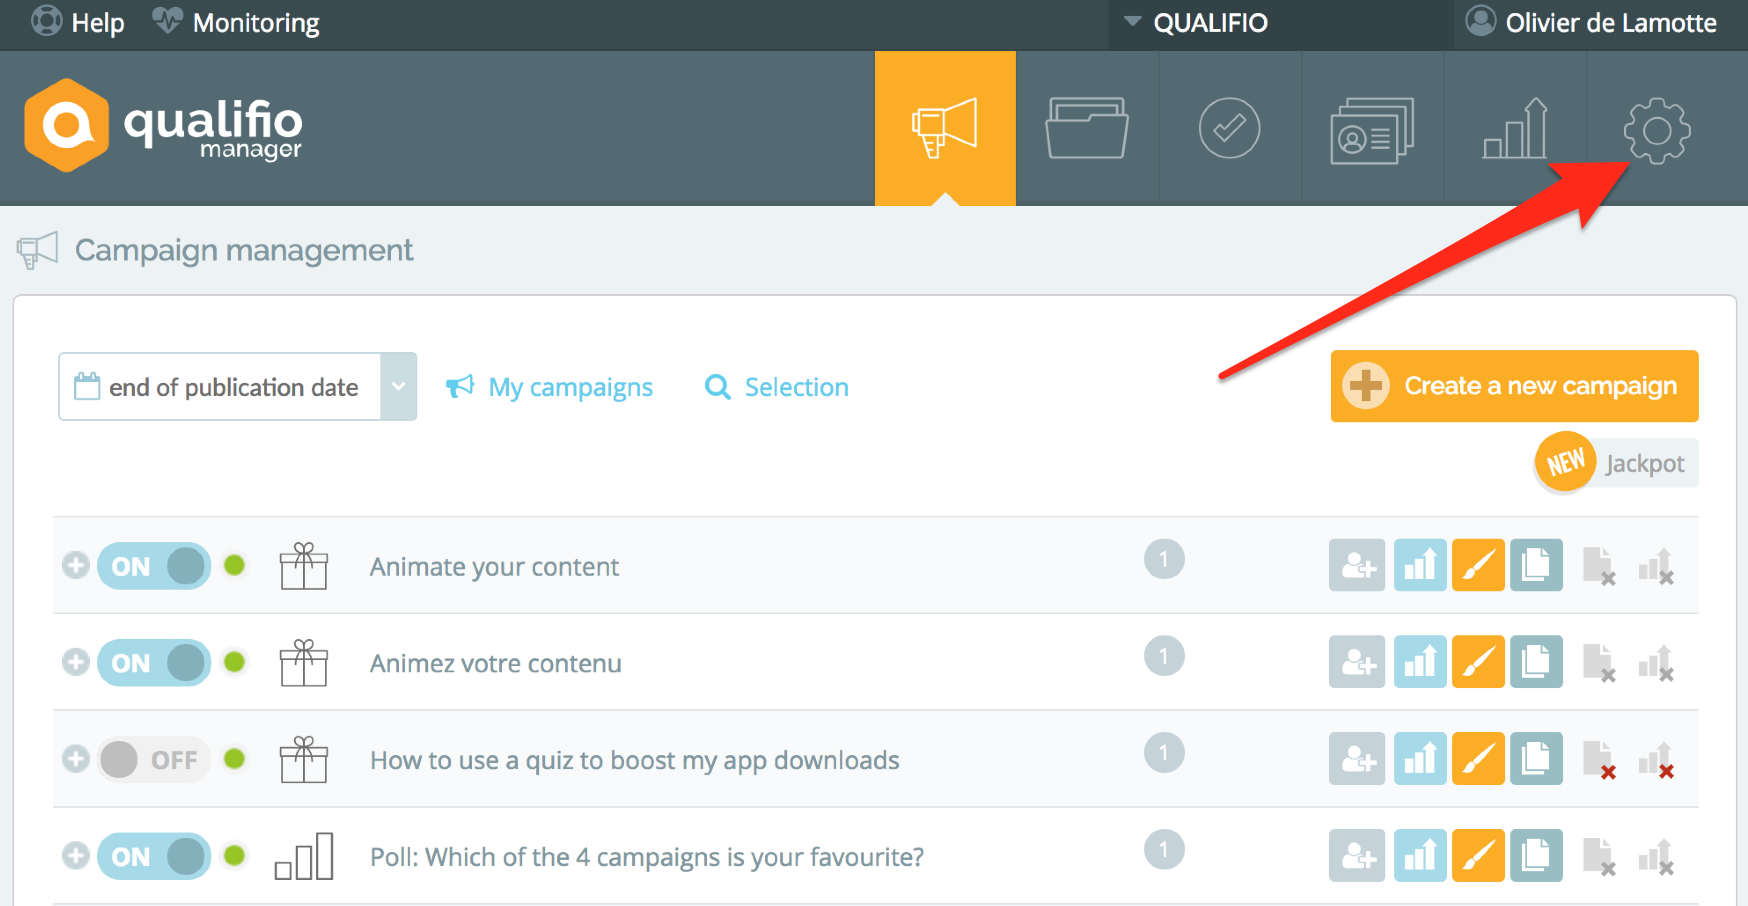This screenshot has width=1748, height=906.
Task: Duplicate the Poll campaign
Action: click(1536, 856)
